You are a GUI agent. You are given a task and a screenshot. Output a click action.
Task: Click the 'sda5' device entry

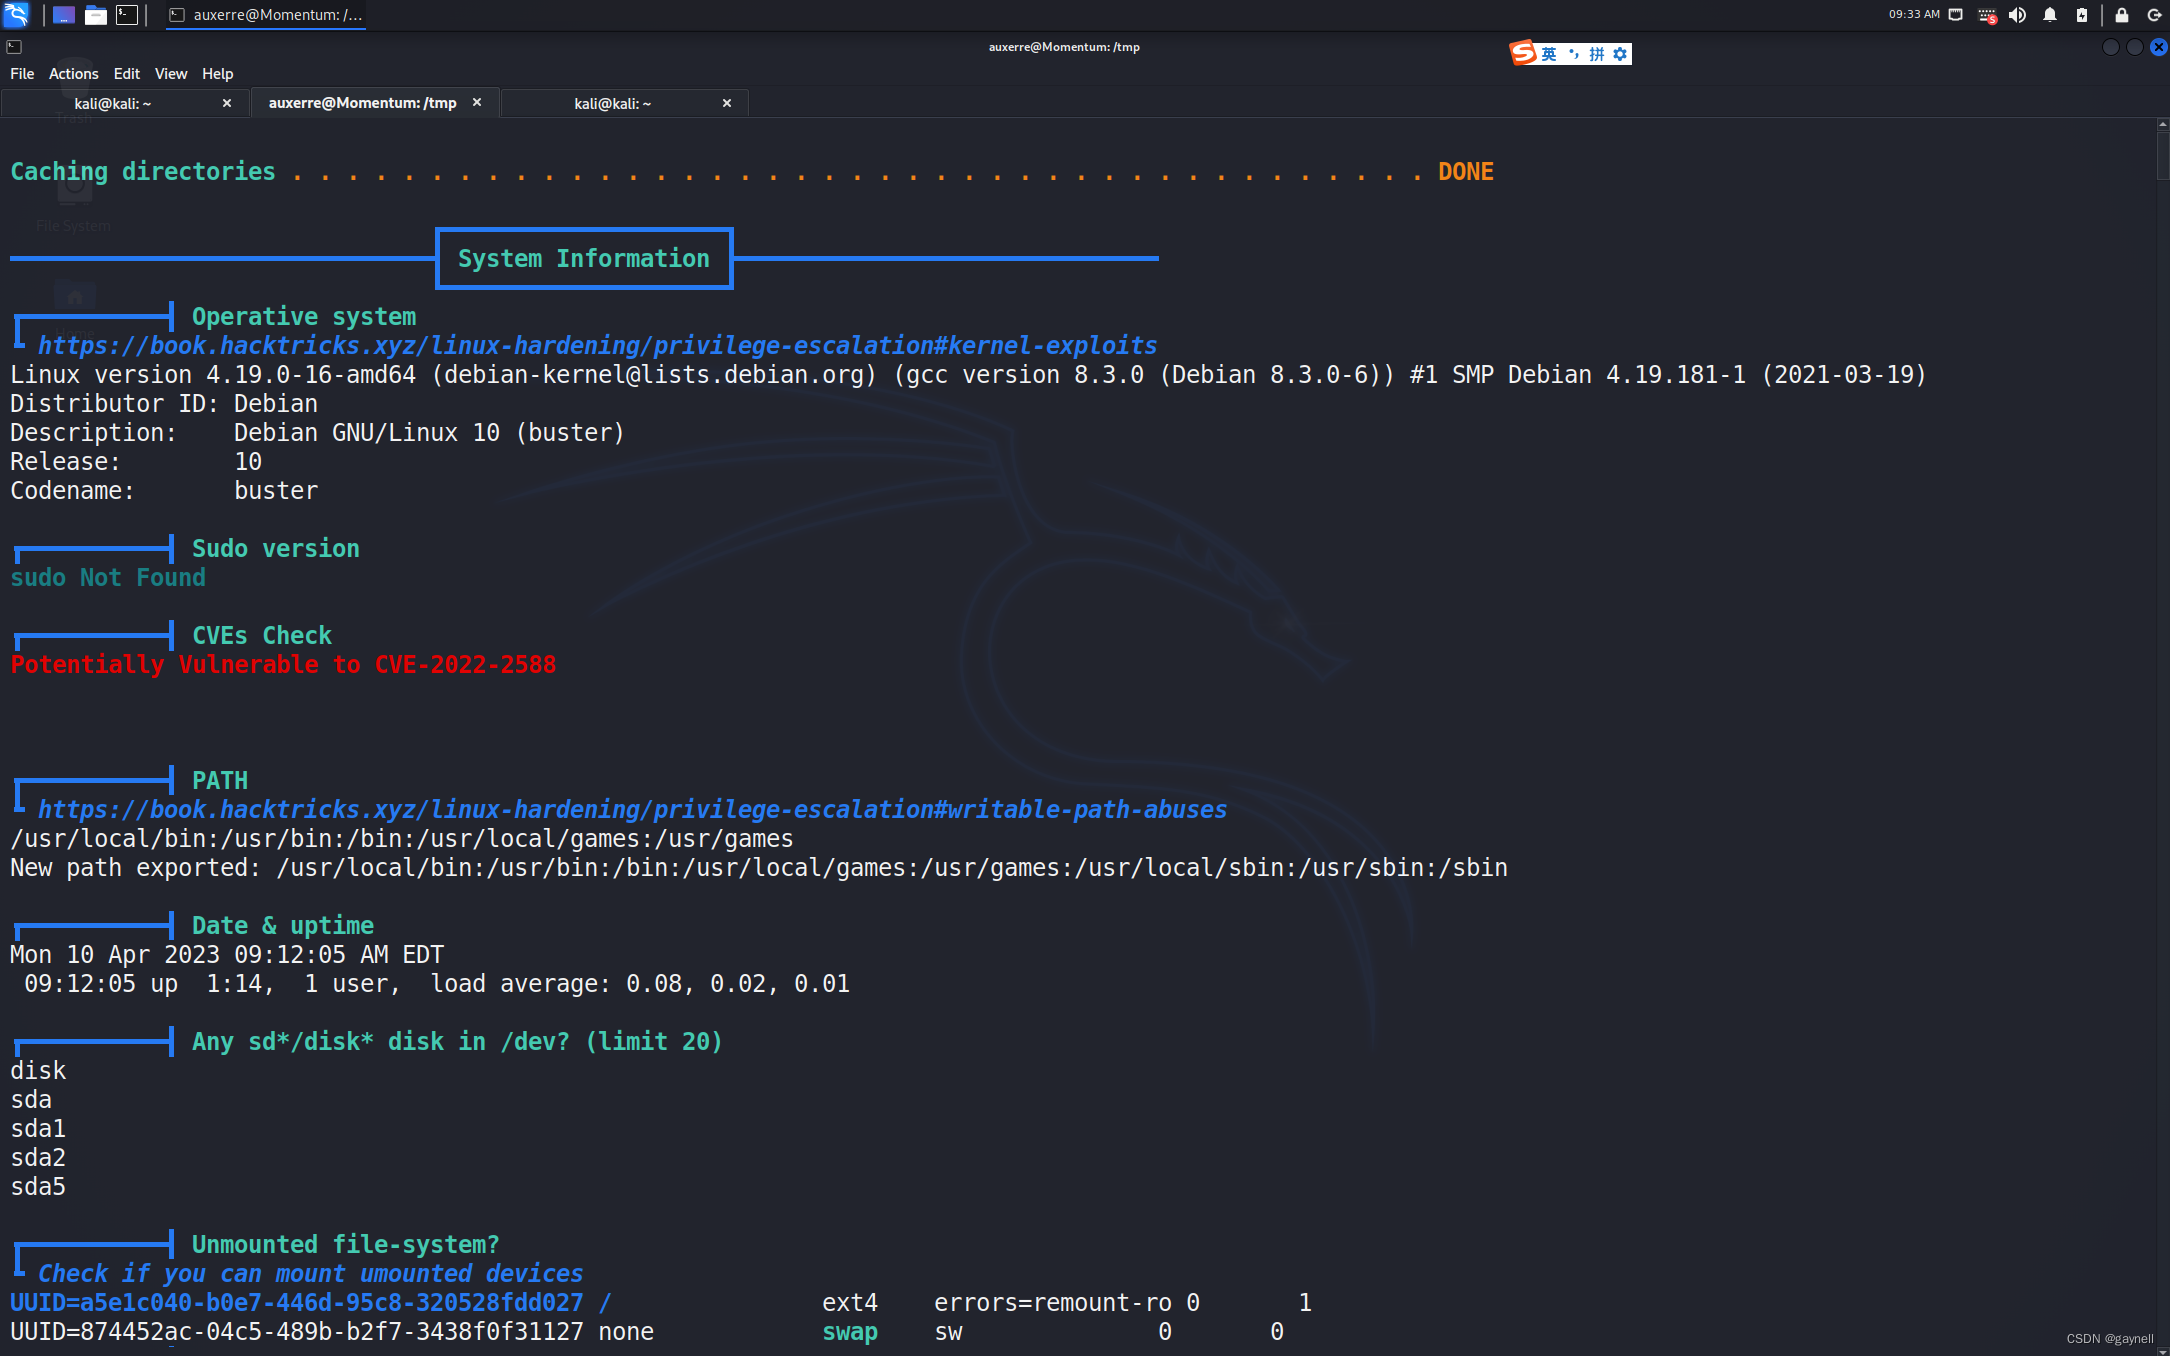pyautogui.click(x=38, y=1187)
